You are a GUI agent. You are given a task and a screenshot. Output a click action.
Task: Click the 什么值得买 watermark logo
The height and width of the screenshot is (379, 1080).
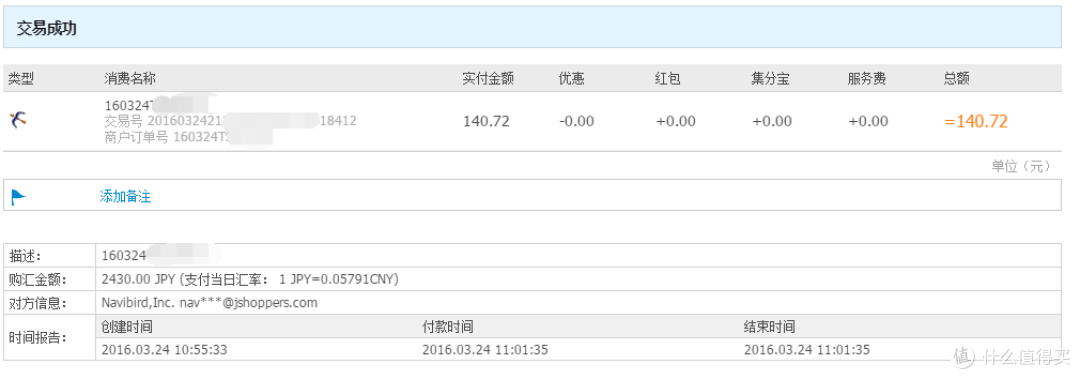point(1012,356)
